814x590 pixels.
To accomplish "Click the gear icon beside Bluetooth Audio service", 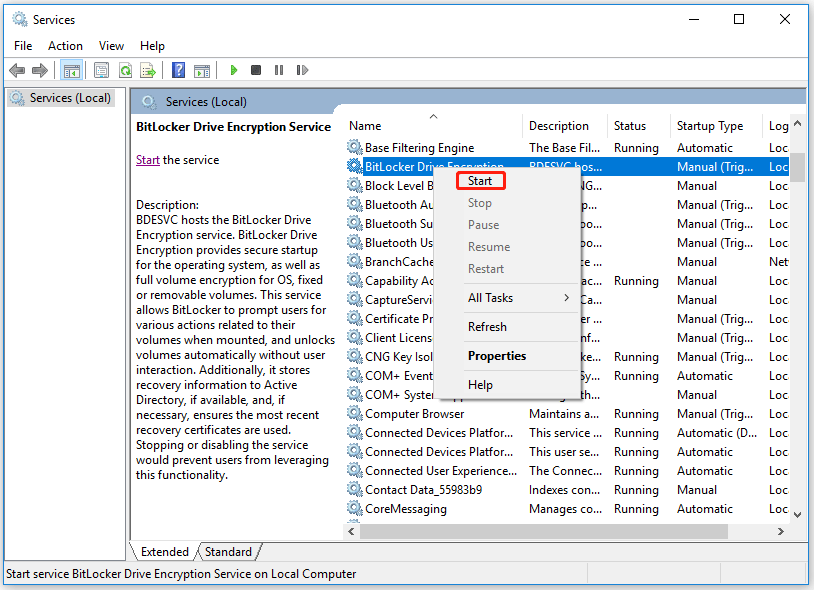I will point(355,204).
